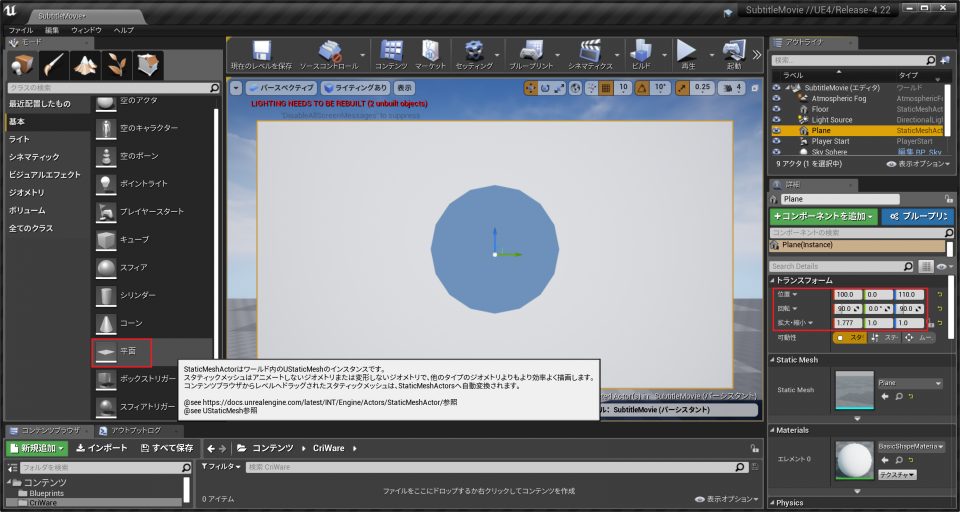The image size is (960, 512).
Task: Toggle rotation snapping triangle icon
Action: (642, 88)
